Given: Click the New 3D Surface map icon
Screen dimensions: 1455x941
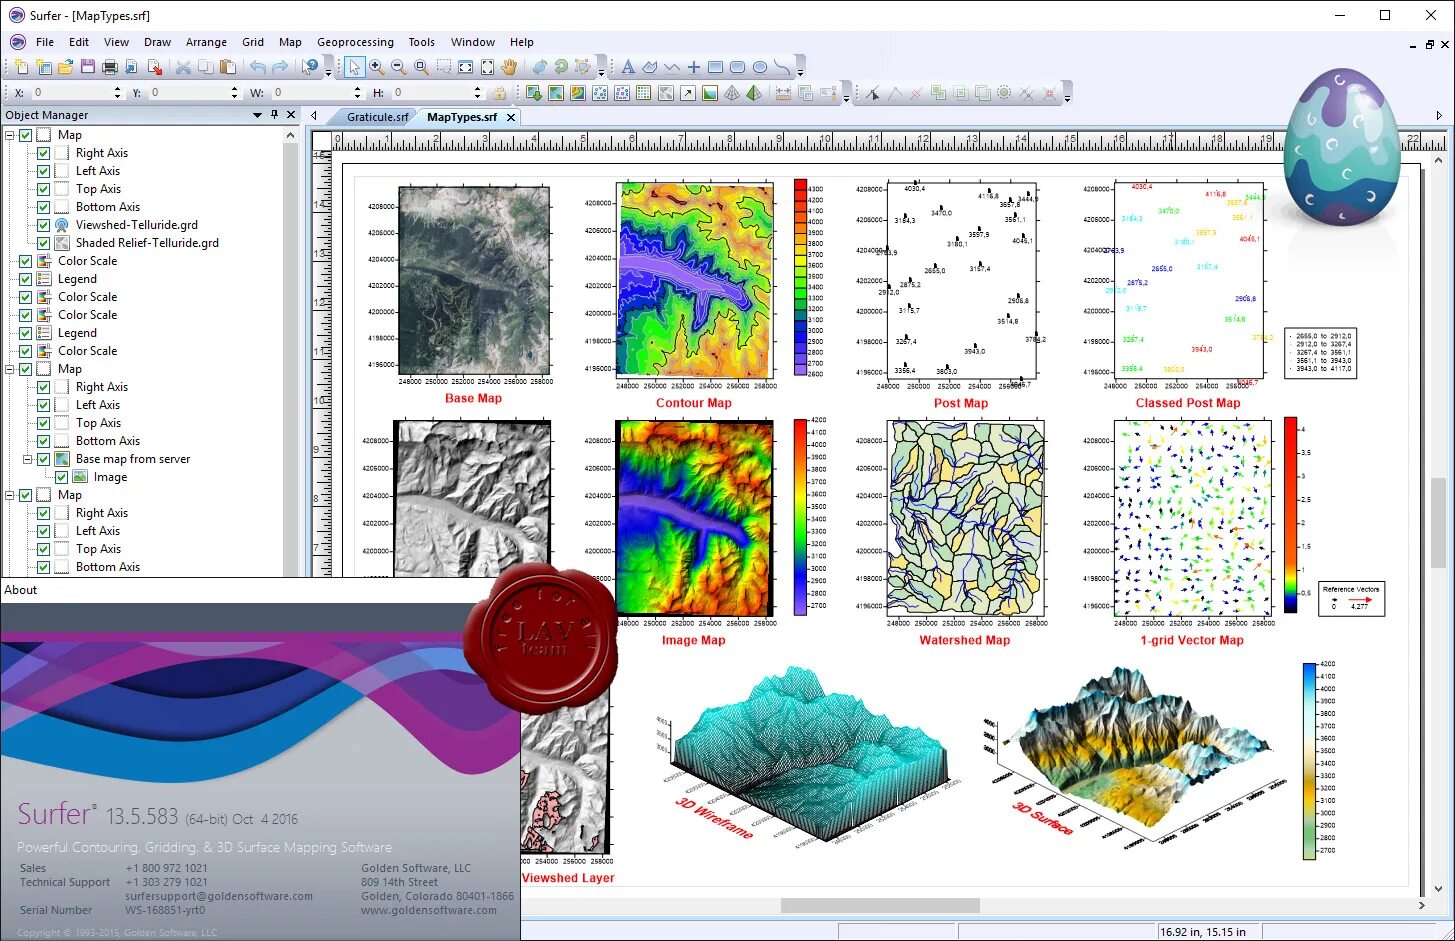Looking at the screenshot, I should click(754, 93).
